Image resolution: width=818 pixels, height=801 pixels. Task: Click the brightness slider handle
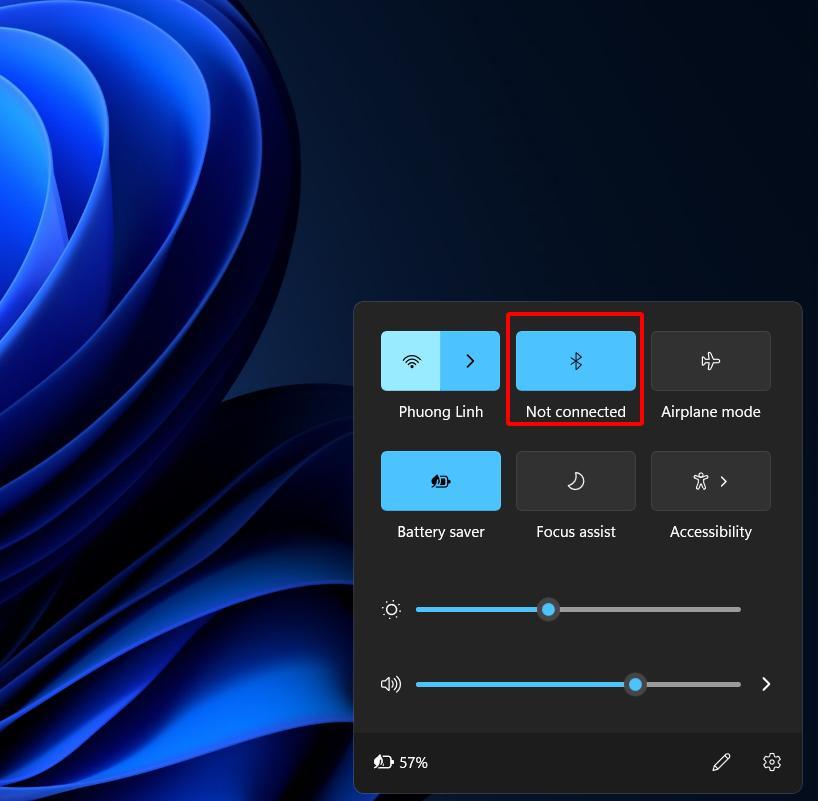pyautogui.click(x=548, y=609)
